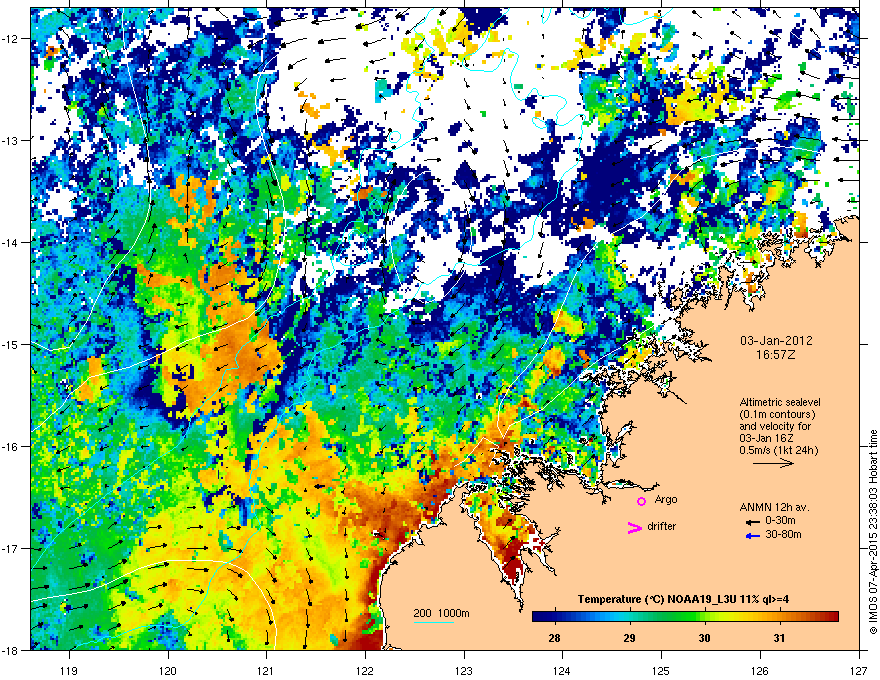
Task: Click longitude axis label '125'
Action: (x=661, y=670)
